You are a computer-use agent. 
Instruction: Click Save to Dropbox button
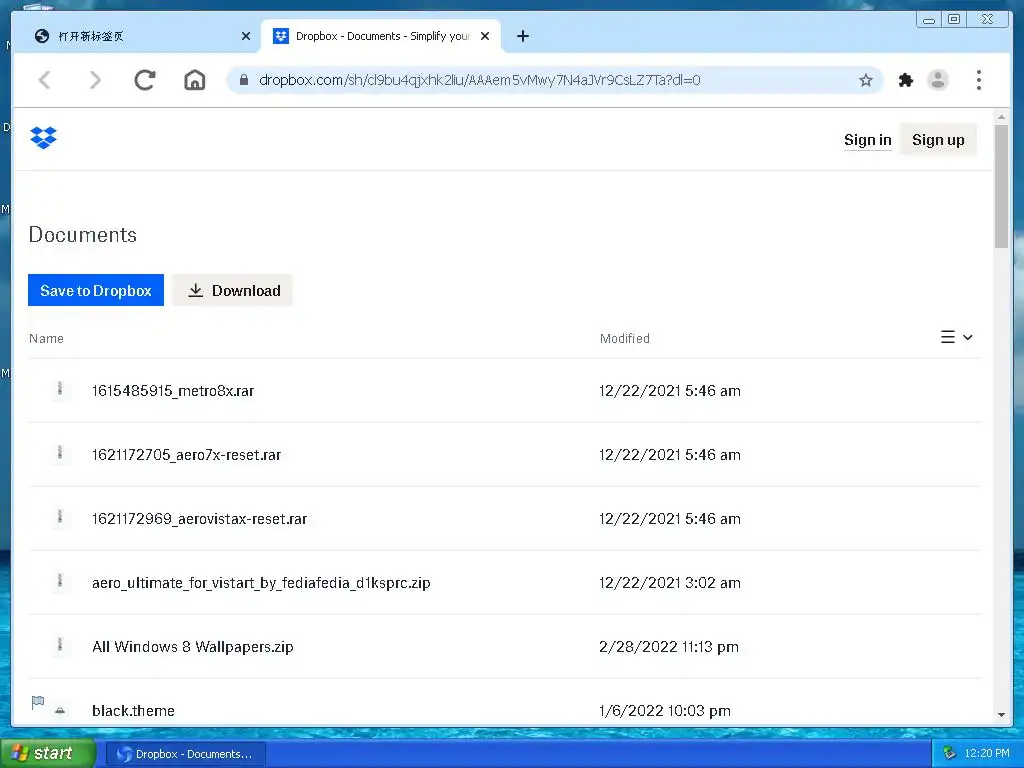[96, 291]
